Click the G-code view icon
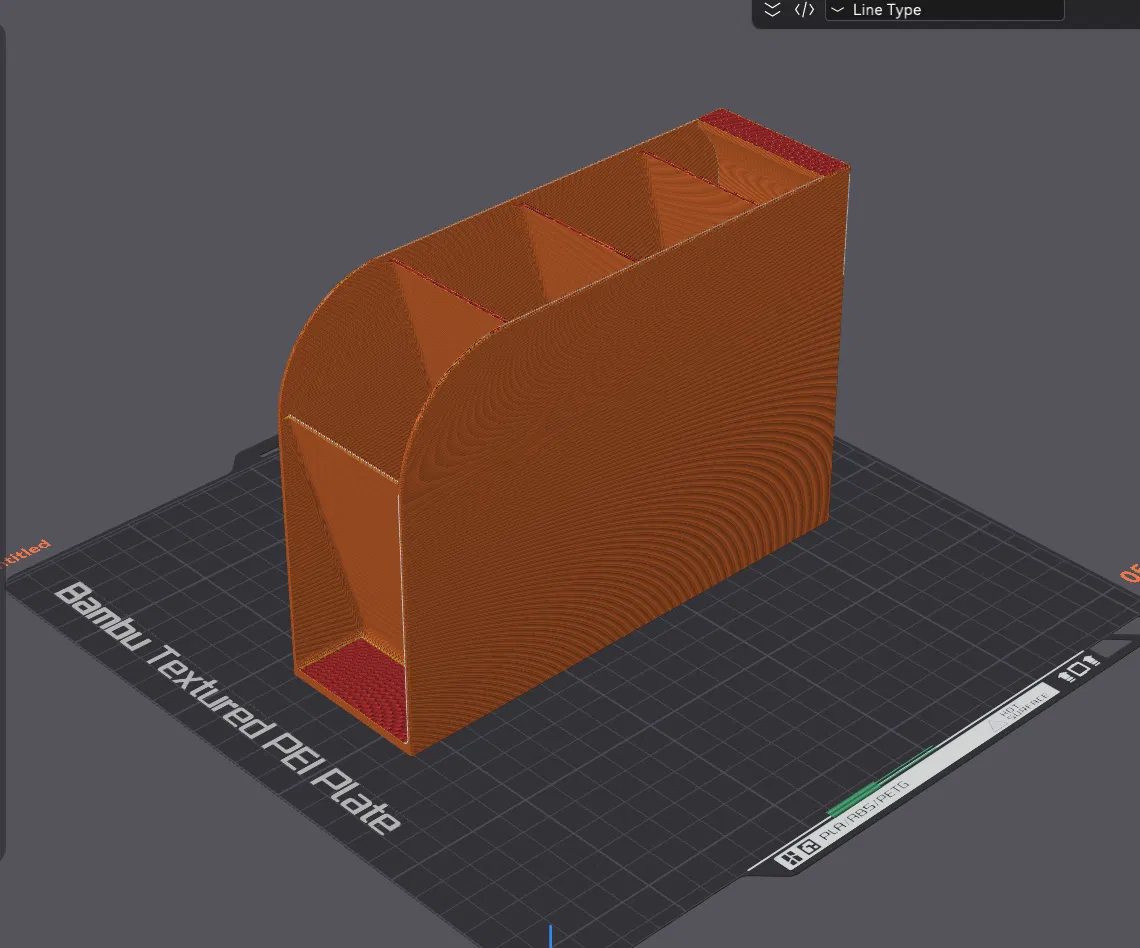Viewport: 1140px width, 948px height. 804,9
